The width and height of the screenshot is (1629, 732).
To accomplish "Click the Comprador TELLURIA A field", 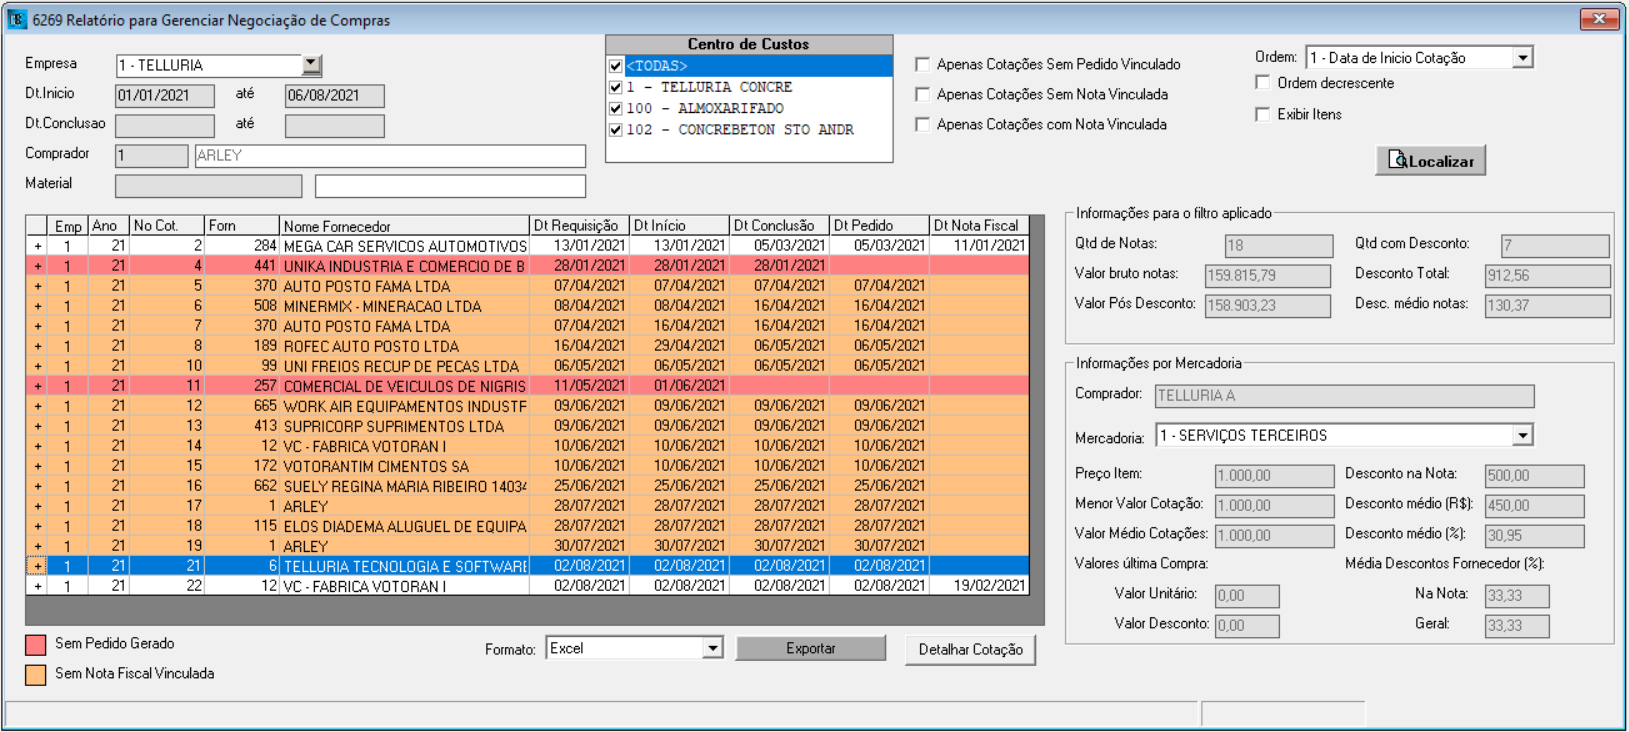I will [1344, 396].
